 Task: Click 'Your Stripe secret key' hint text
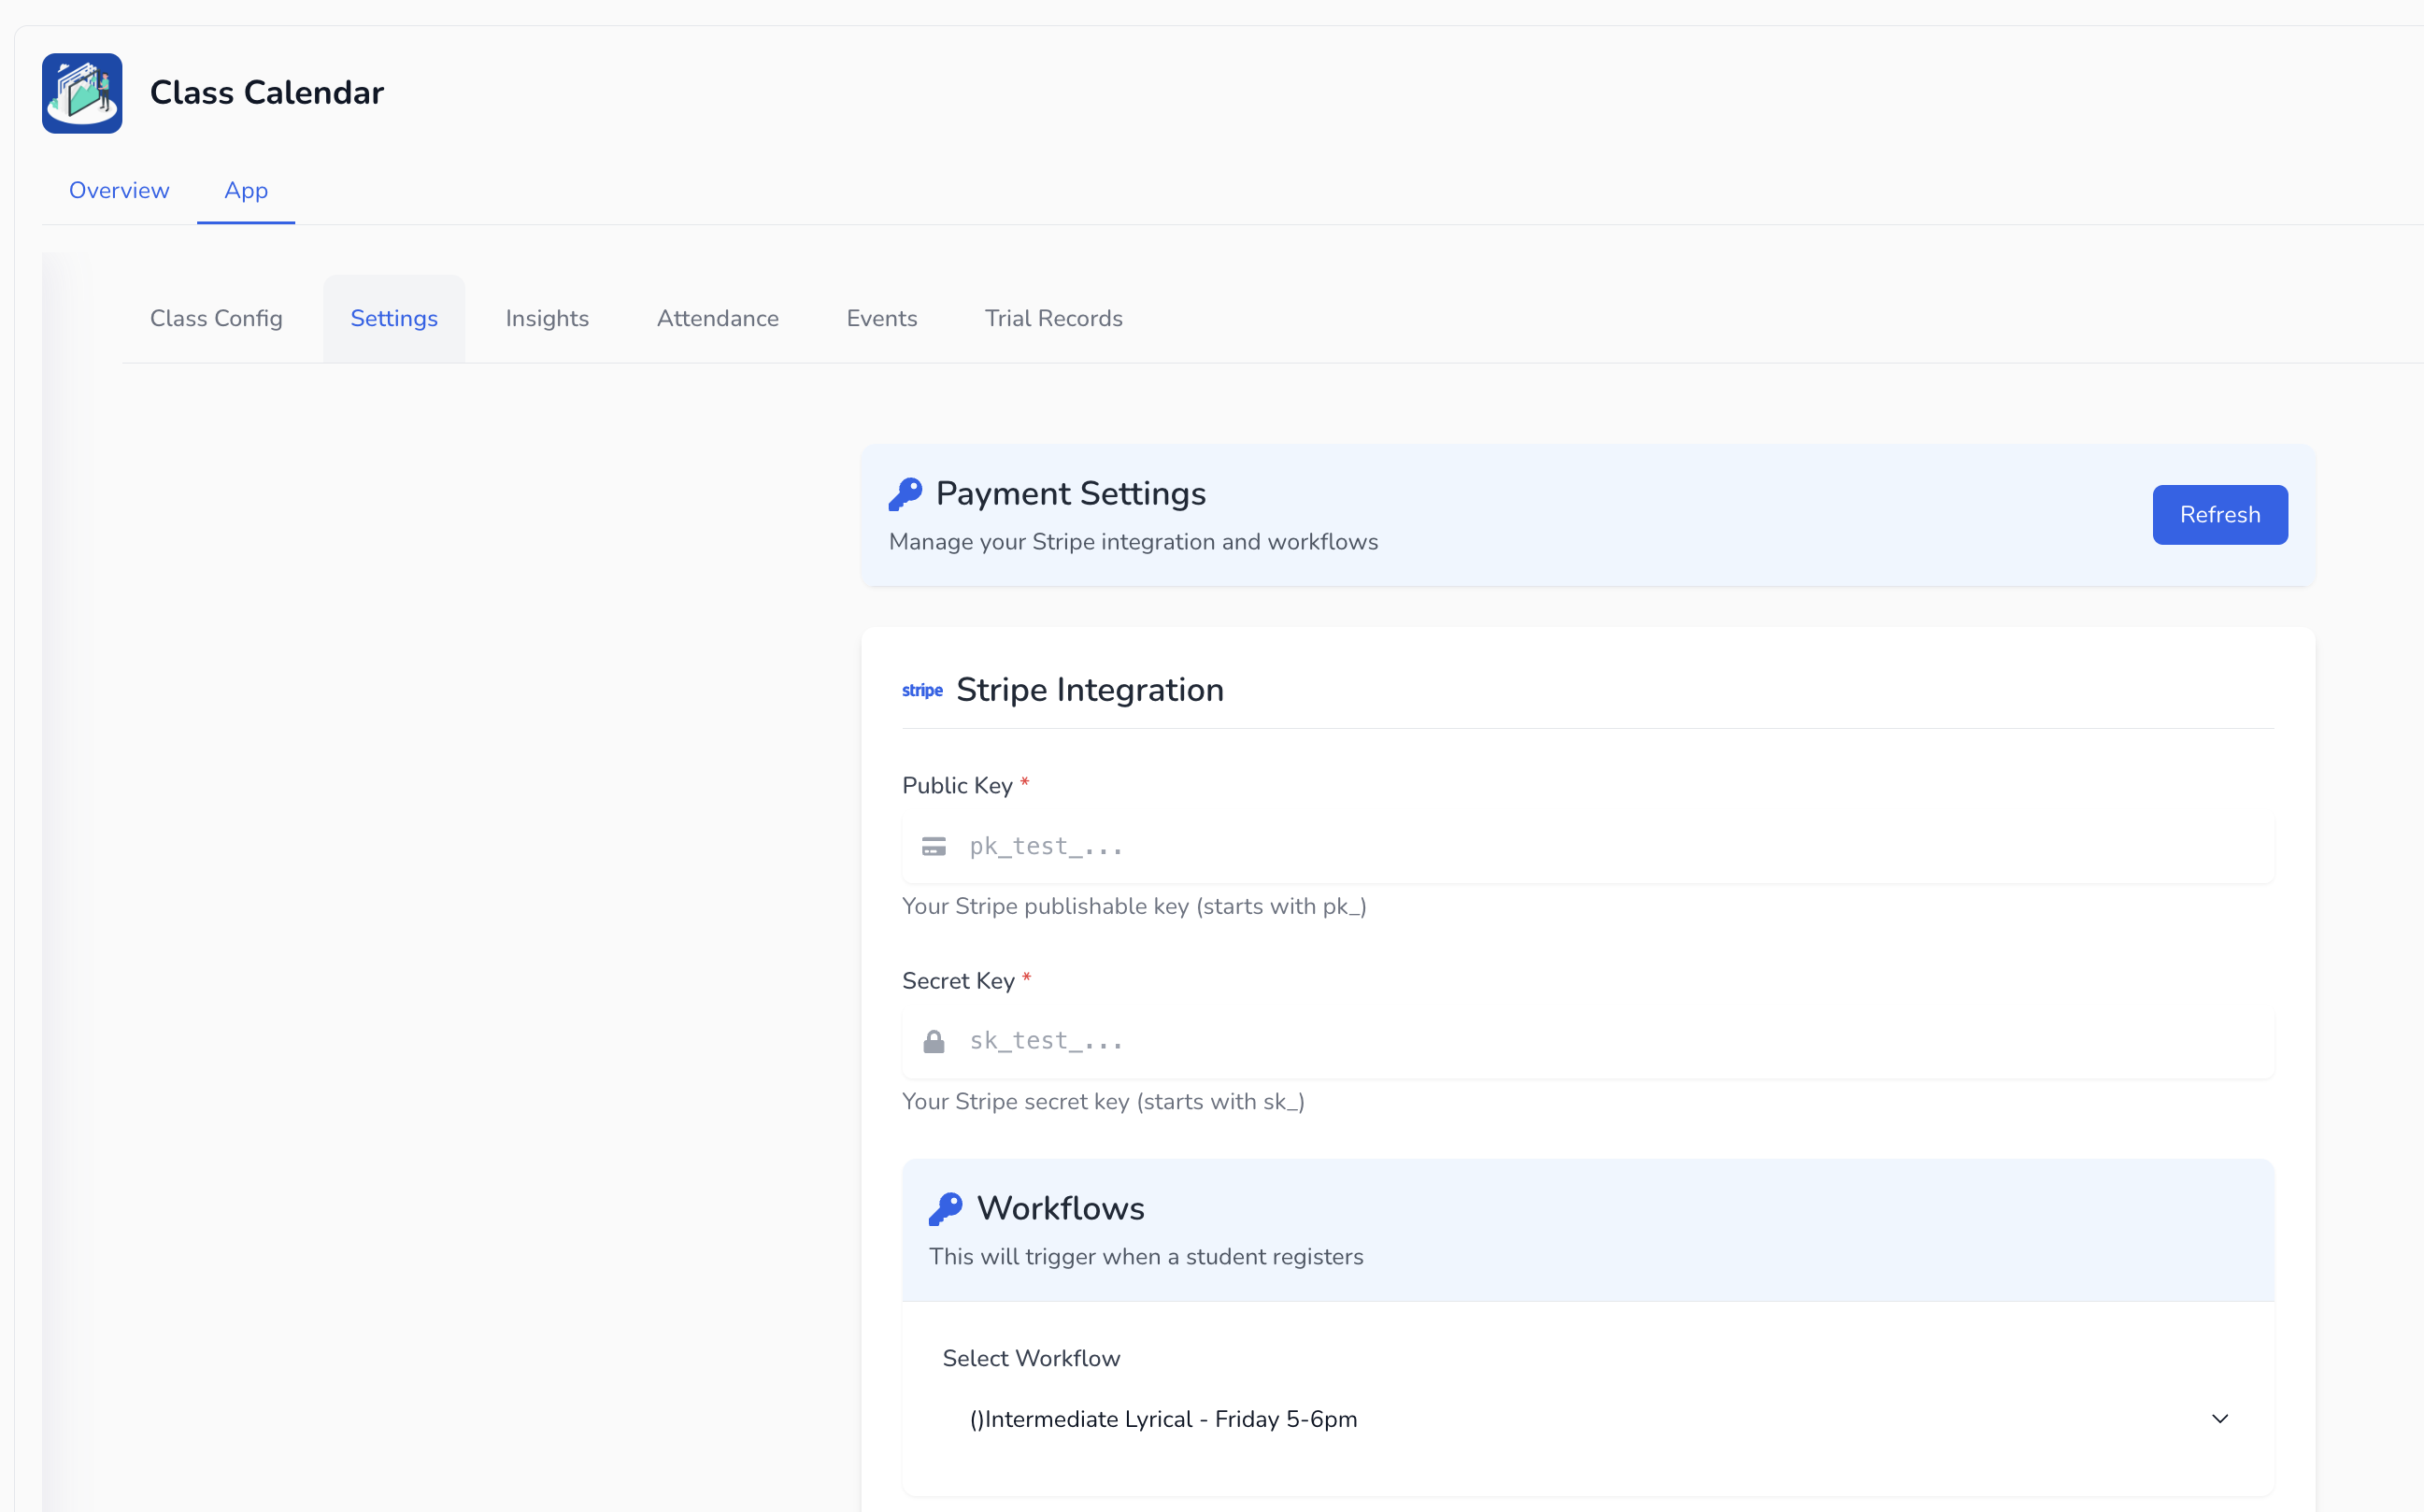[x=1103, y=1102]
